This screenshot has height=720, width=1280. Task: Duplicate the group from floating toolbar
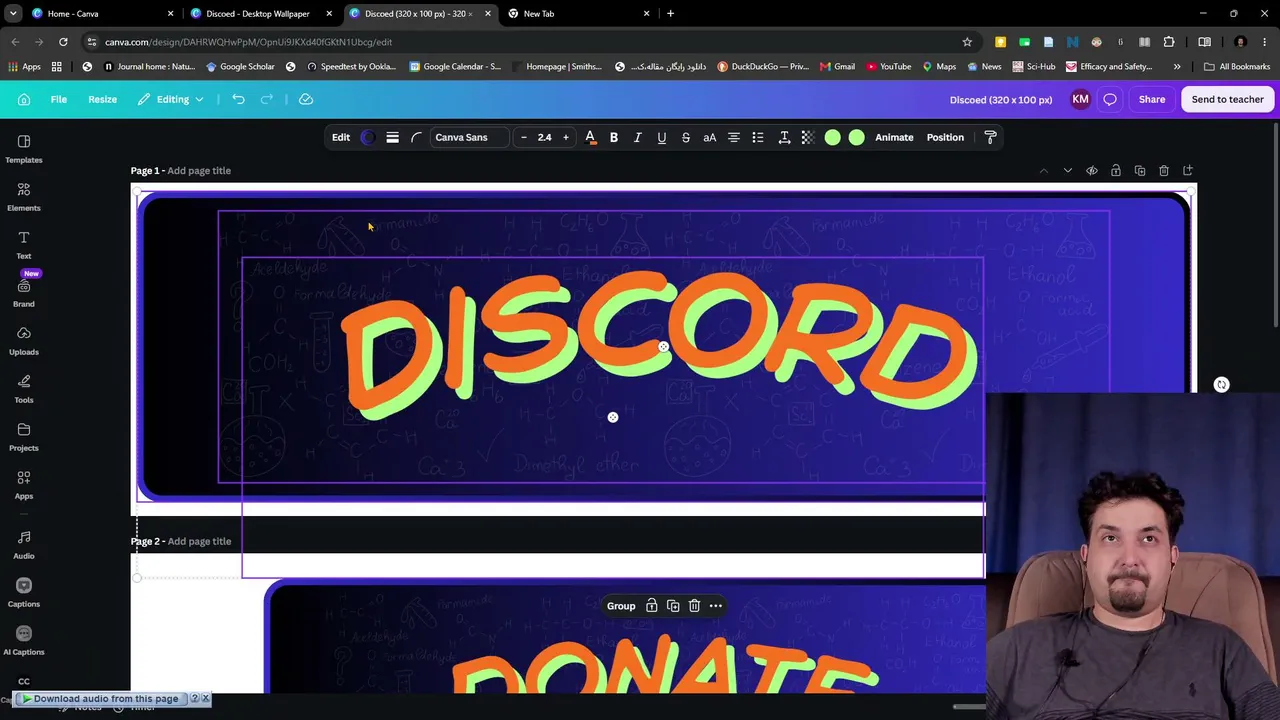point(673,606)
